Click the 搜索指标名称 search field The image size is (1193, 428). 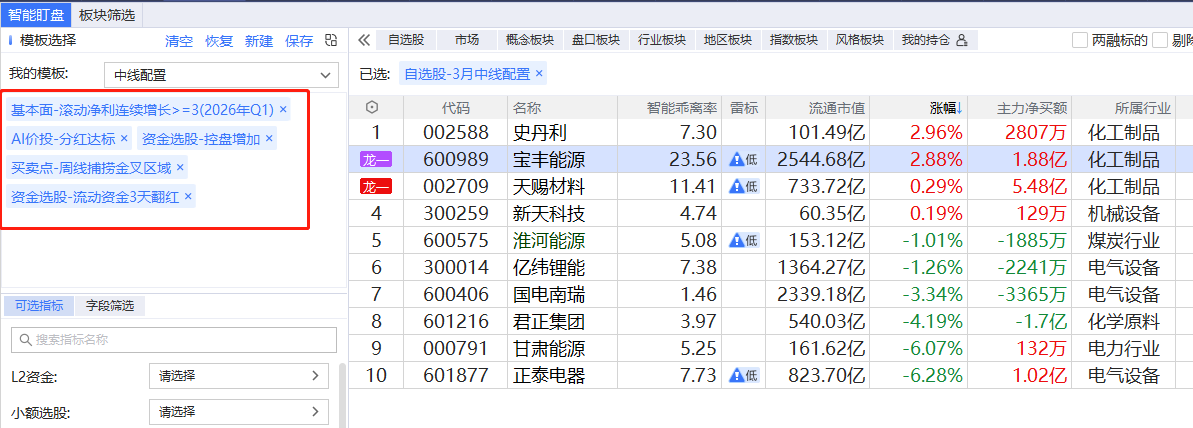coord(174,340)
